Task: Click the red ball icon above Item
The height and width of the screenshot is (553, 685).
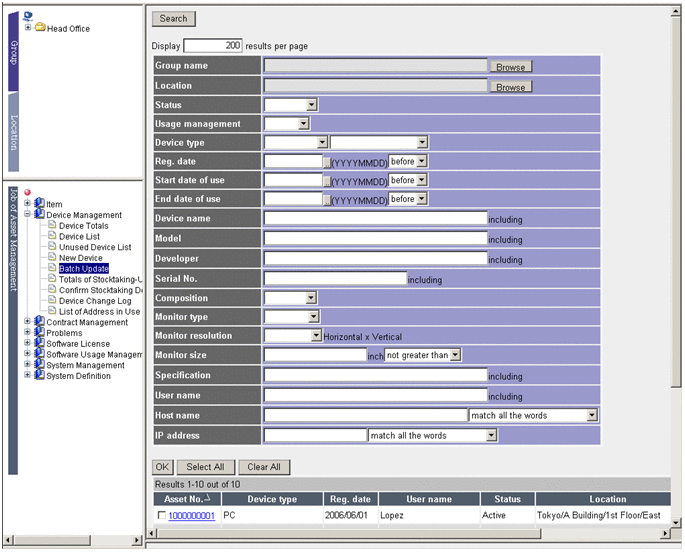Action: tap(28, 192)
